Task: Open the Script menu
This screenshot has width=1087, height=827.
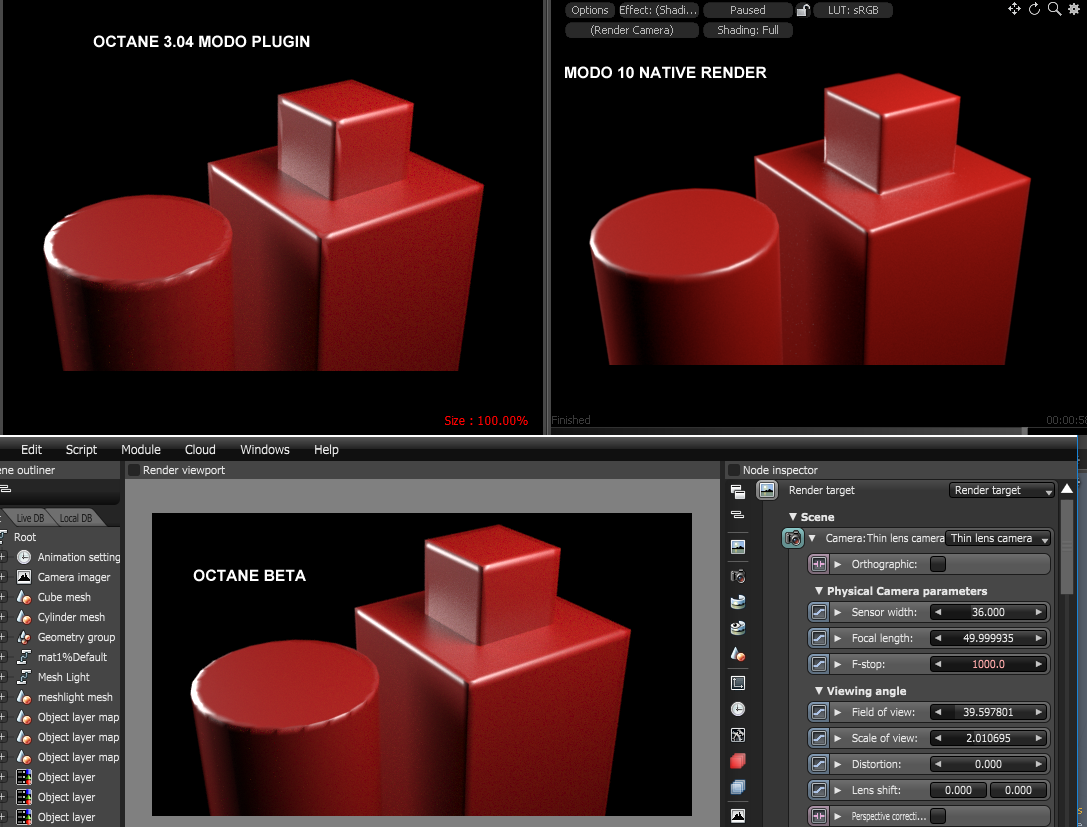Action: click(81, 449)
